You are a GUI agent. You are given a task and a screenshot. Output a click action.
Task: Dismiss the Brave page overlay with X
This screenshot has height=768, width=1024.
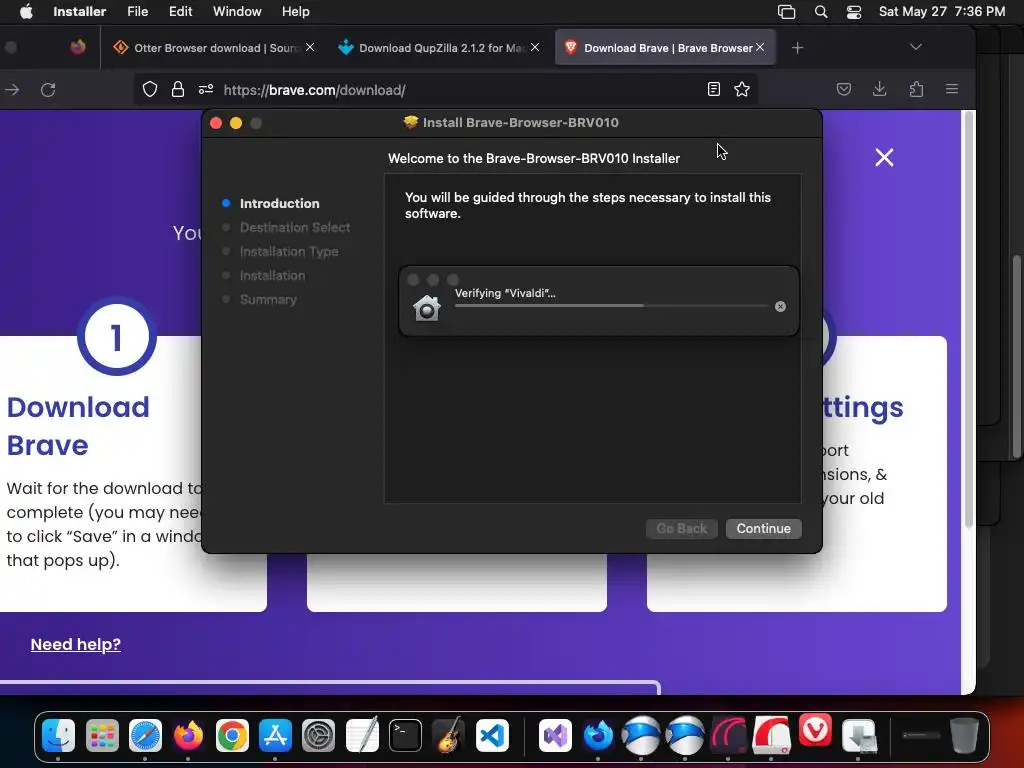[884, 157]
